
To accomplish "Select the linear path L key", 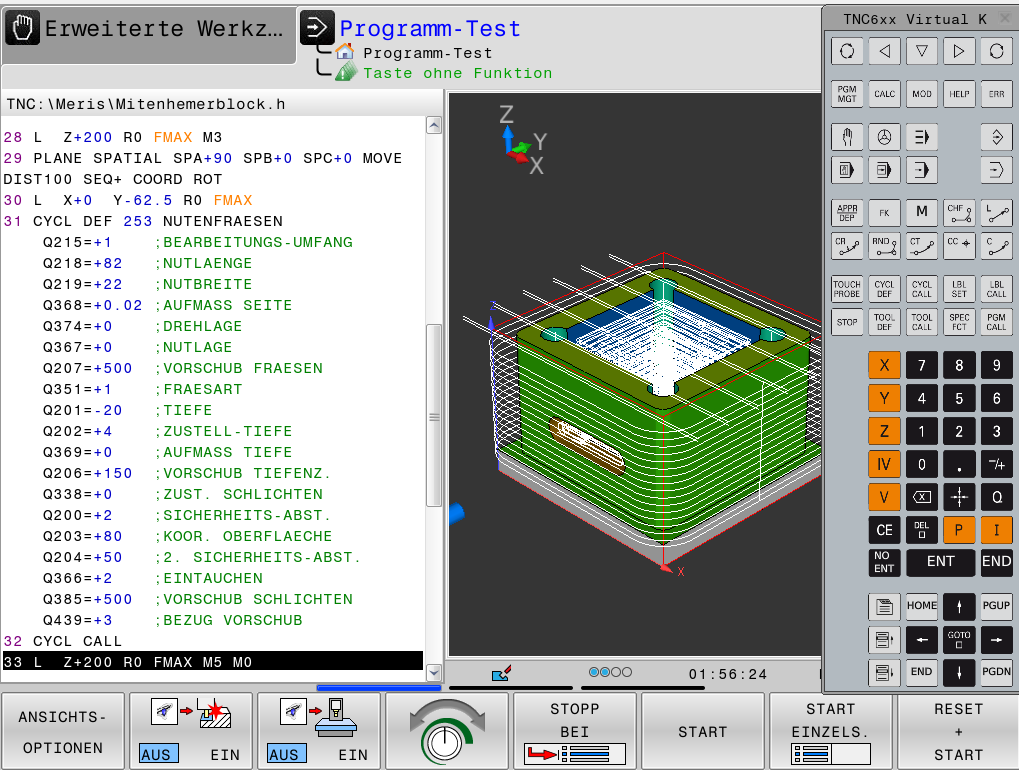I will pos(996,212).
